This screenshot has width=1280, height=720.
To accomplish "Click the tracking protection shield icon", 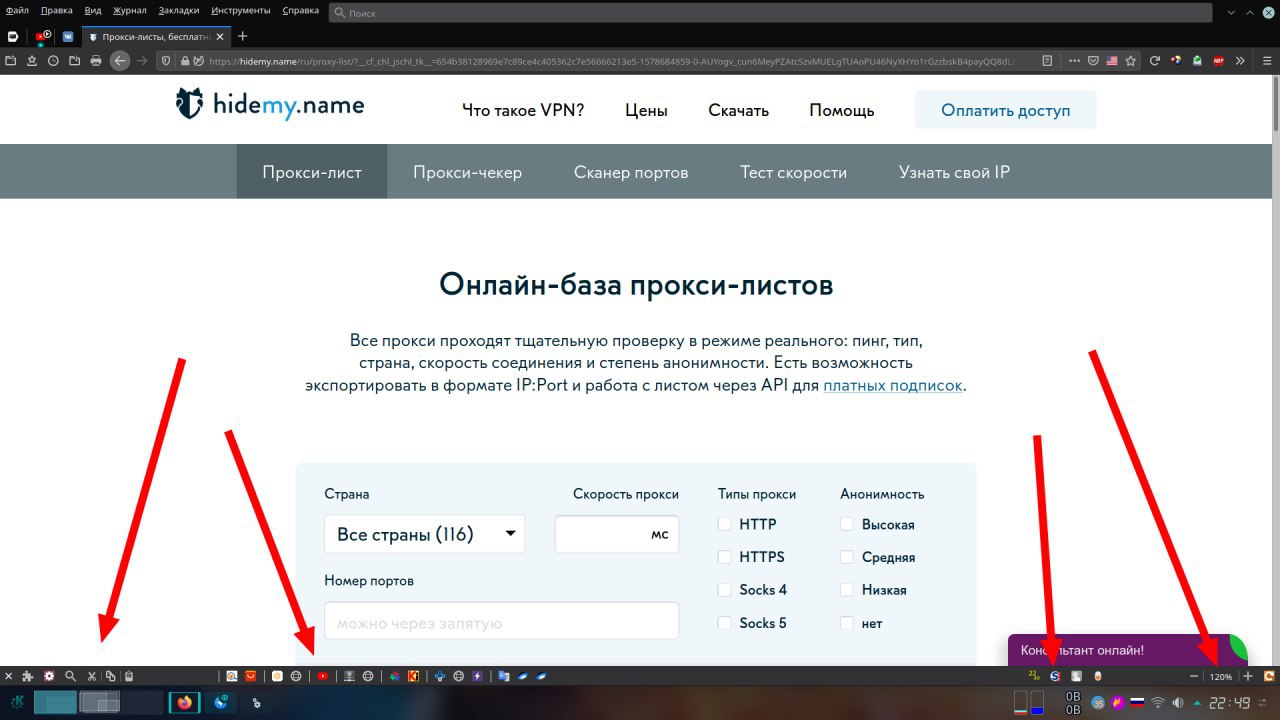I will [x=166, y=60].
